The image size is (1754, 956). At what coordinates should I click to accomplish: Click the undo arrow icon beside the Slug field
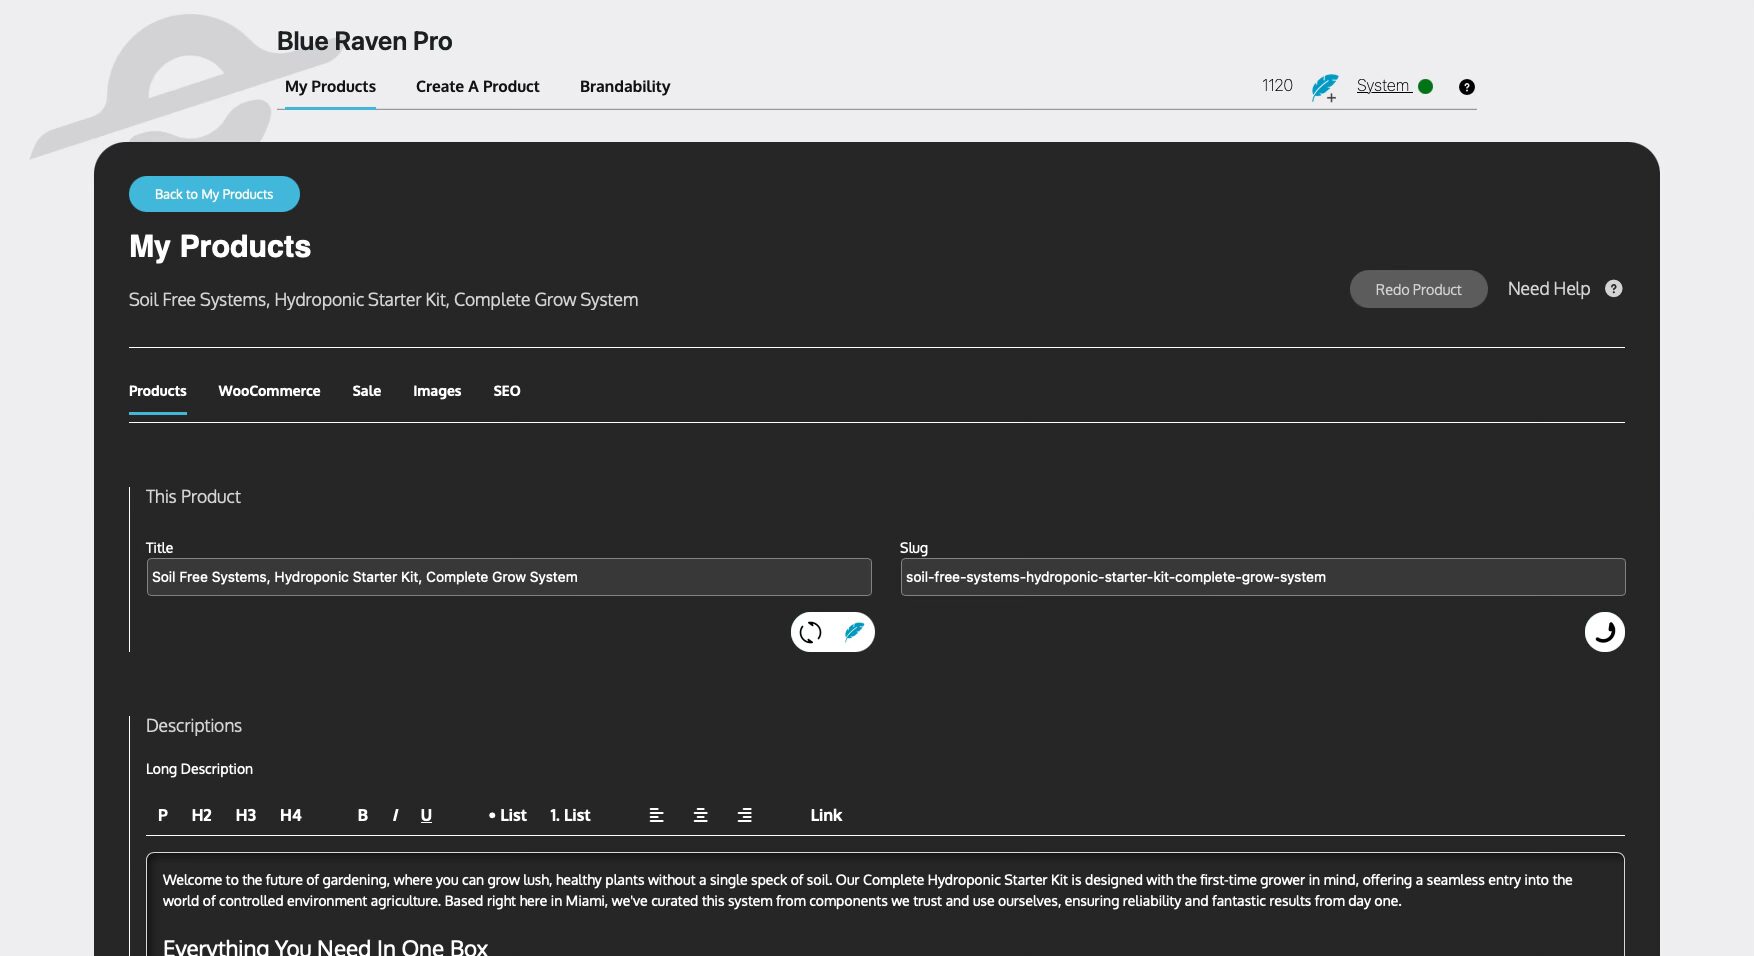coord(1604,631)
